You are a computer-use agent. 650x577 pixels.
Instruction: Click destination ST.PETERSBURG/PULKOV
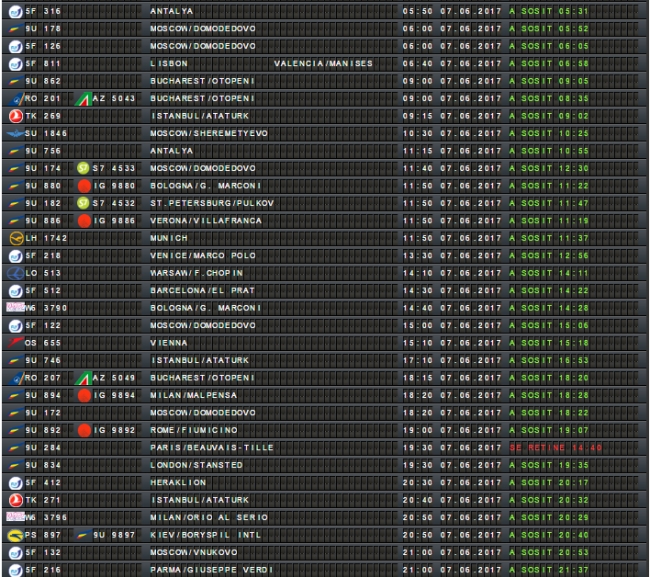pyautogui.click(x=212, y=203)
